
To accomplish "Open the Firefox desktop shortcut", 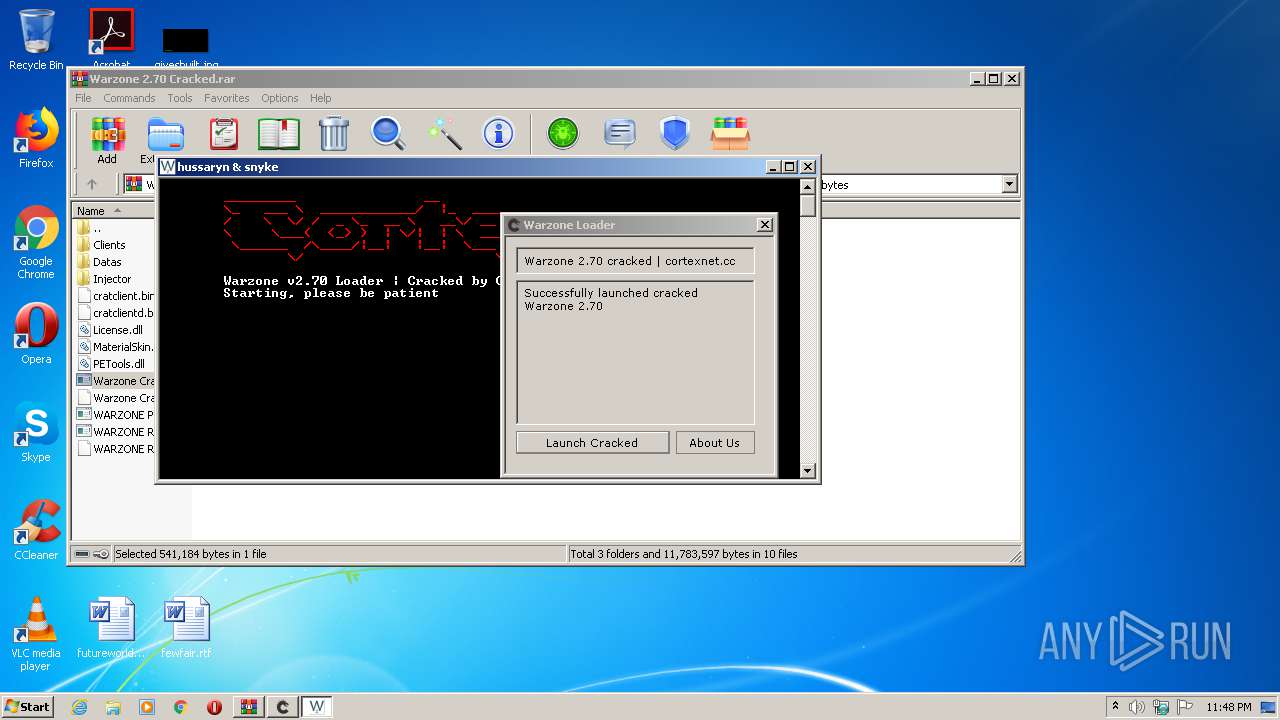I will (x=36, y=138).
